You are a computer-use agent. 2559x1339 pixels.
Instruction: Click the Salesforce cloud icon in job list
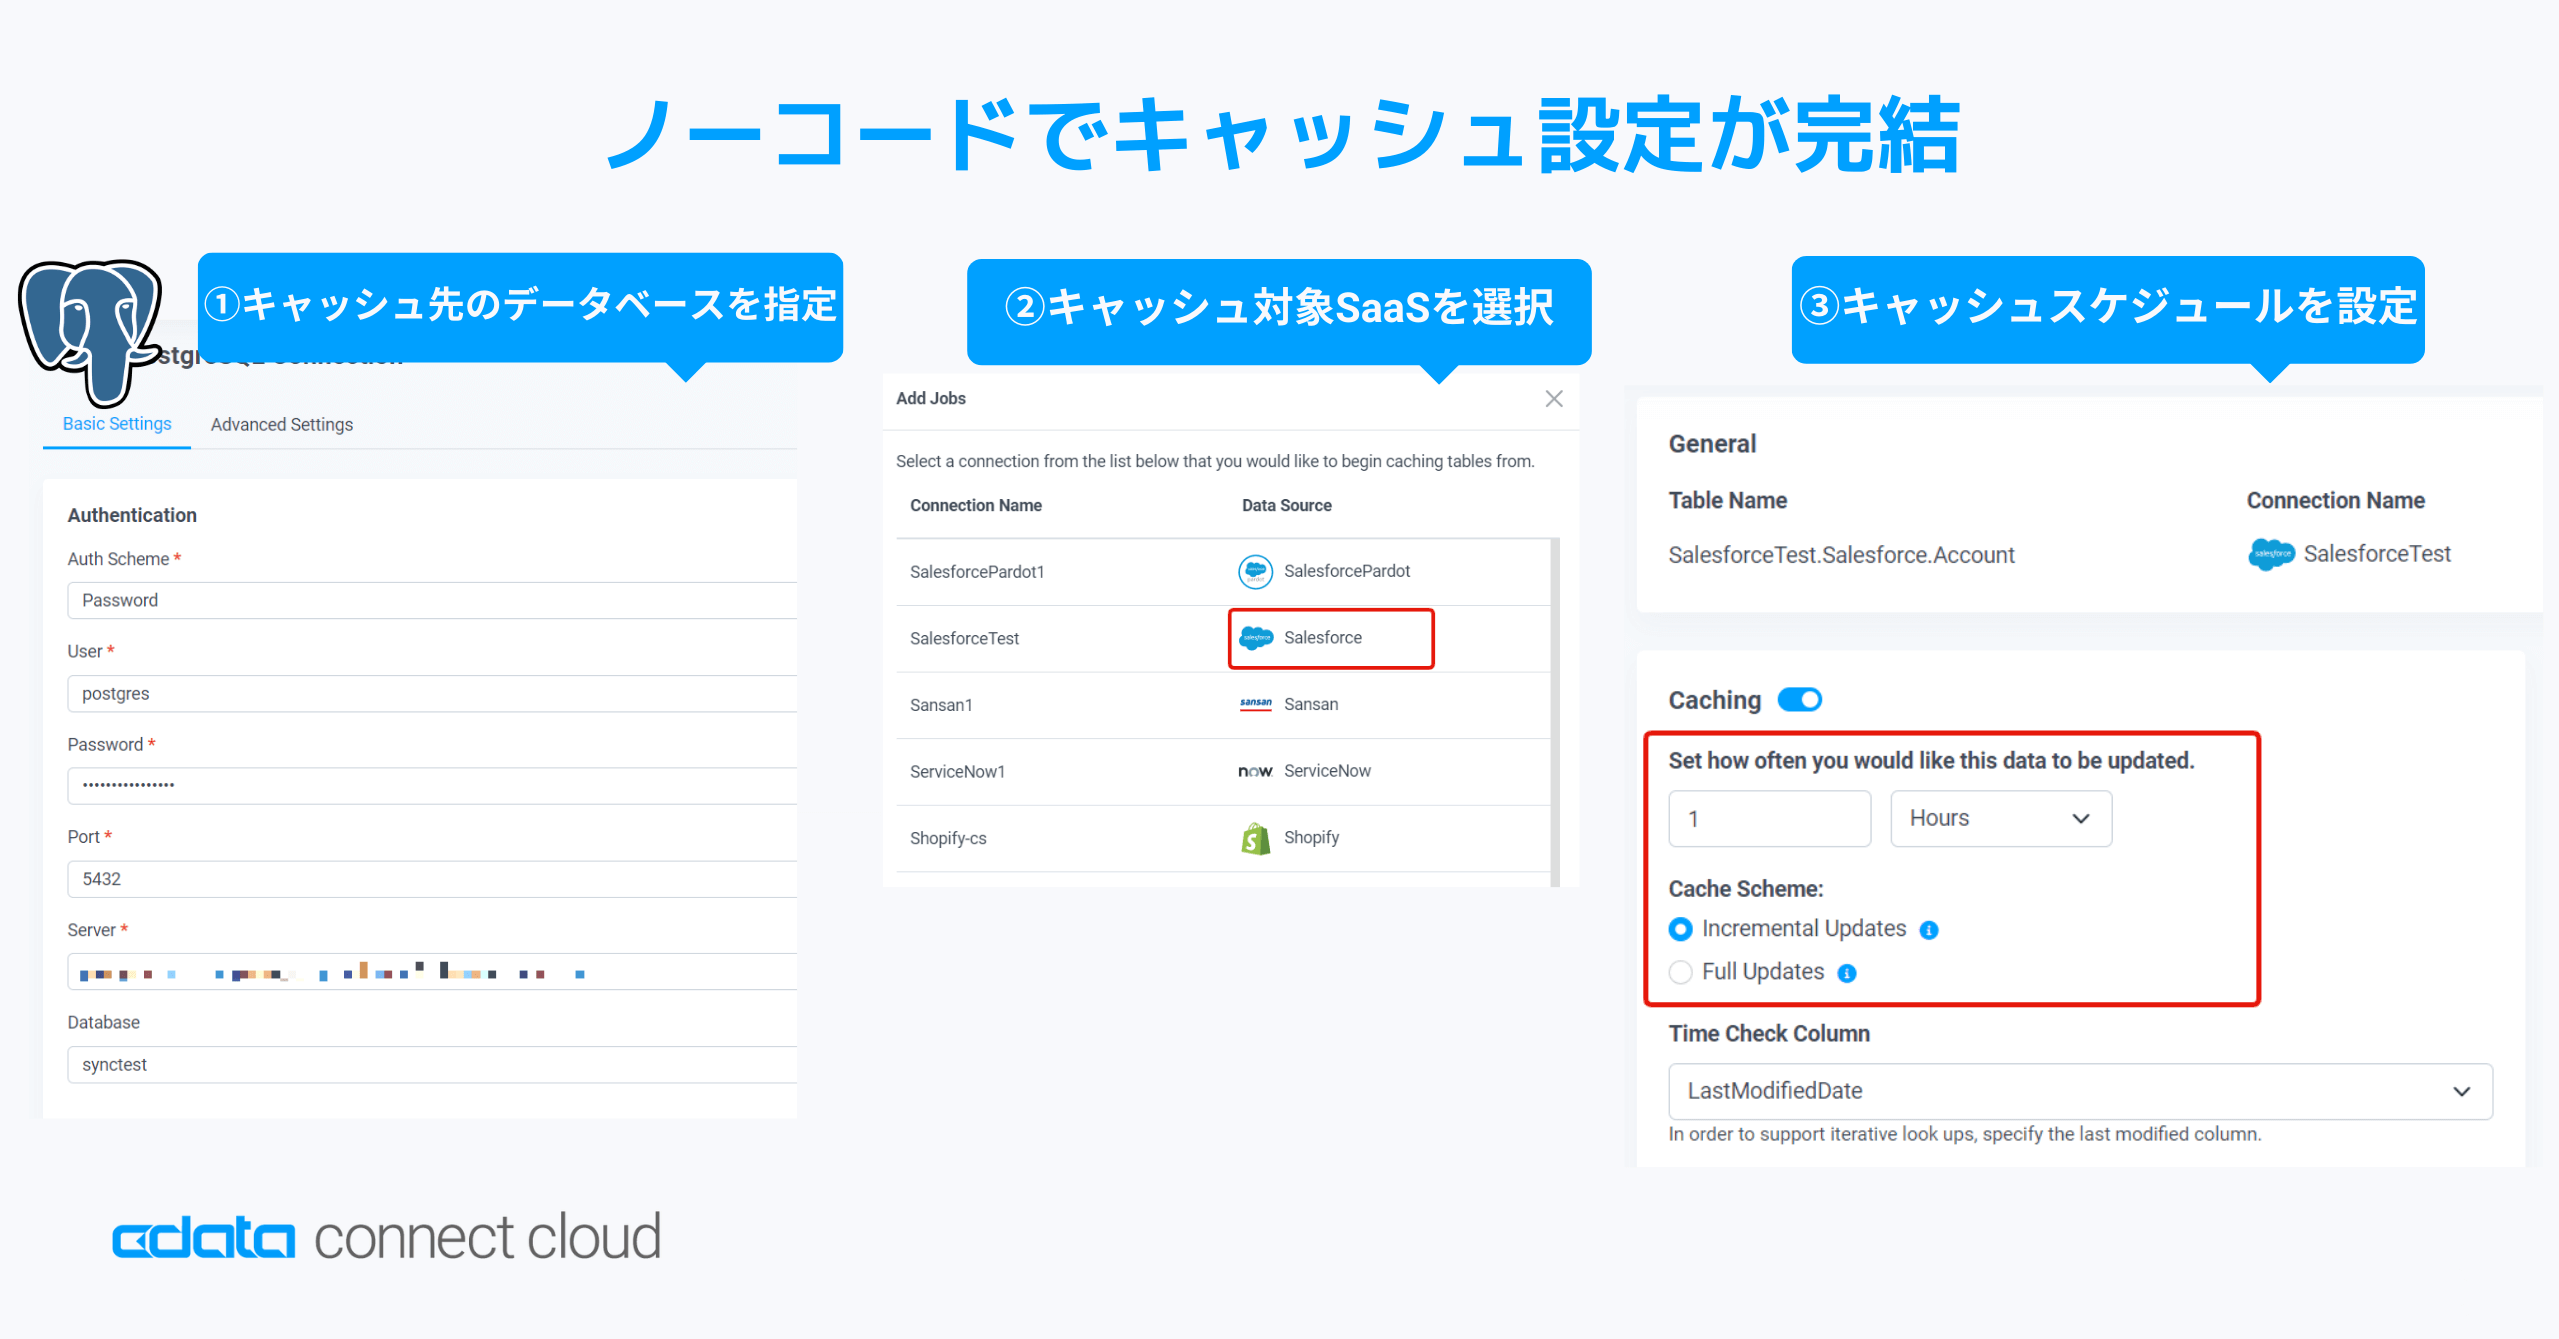click(x=1255, y=638)
